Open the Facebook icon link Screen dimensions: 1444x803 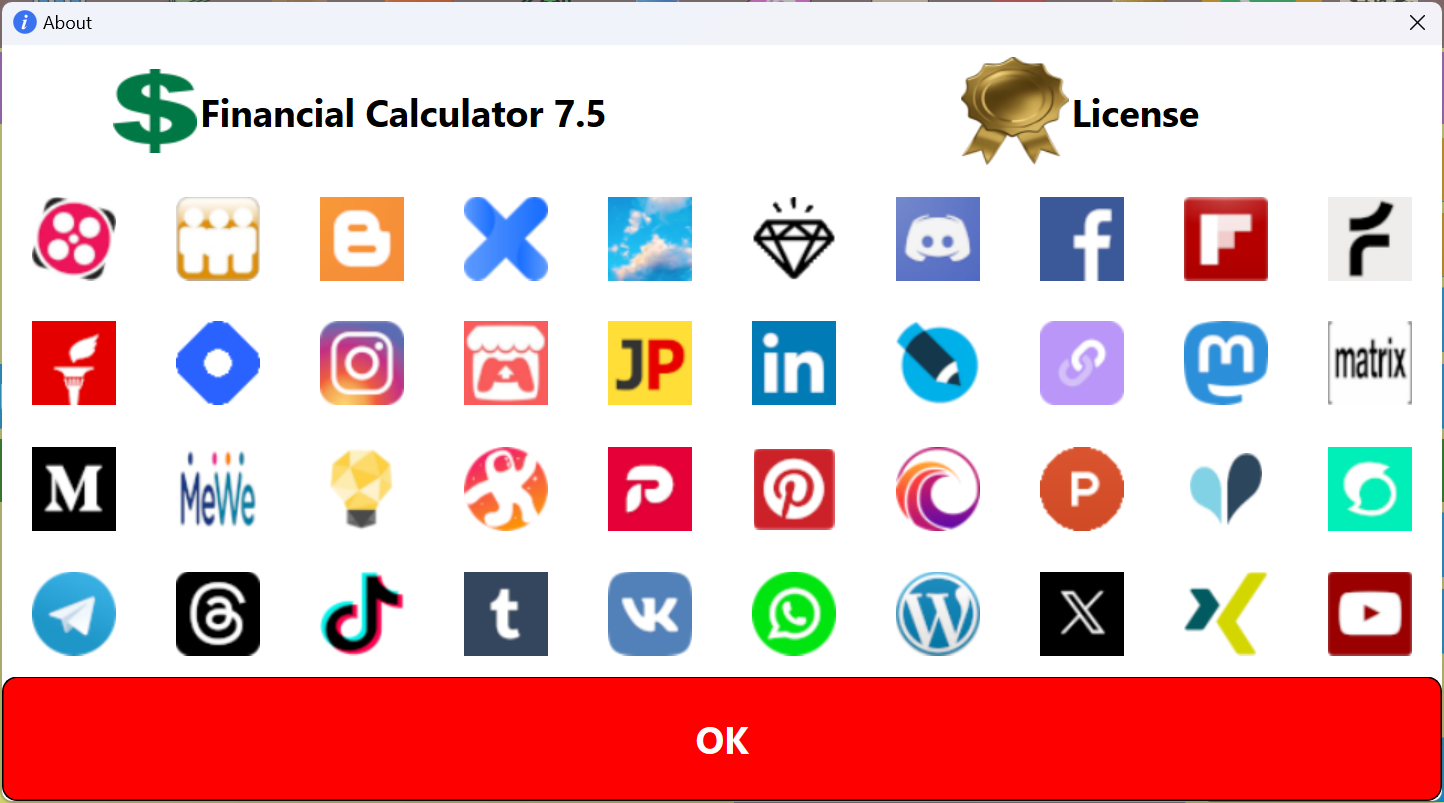pyautogui.click(x=1082, y=239)
